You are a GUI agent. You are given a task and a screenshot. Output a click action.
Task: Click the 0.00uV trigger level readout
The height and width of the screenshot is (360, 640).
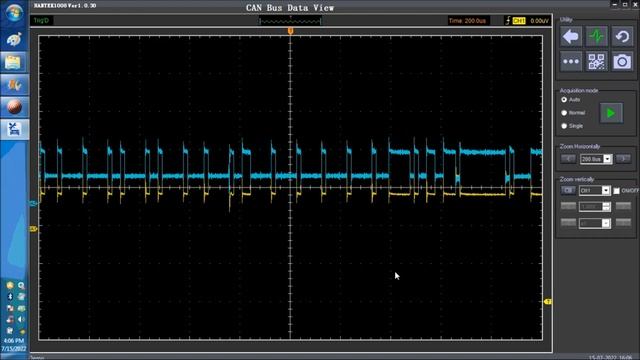click(x=540, y=20)
